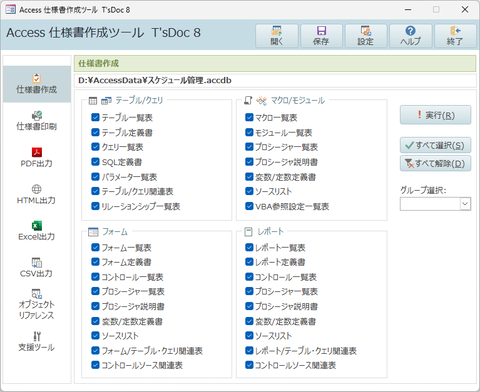Select PDF出力 in the sidebar

point(37,158)
